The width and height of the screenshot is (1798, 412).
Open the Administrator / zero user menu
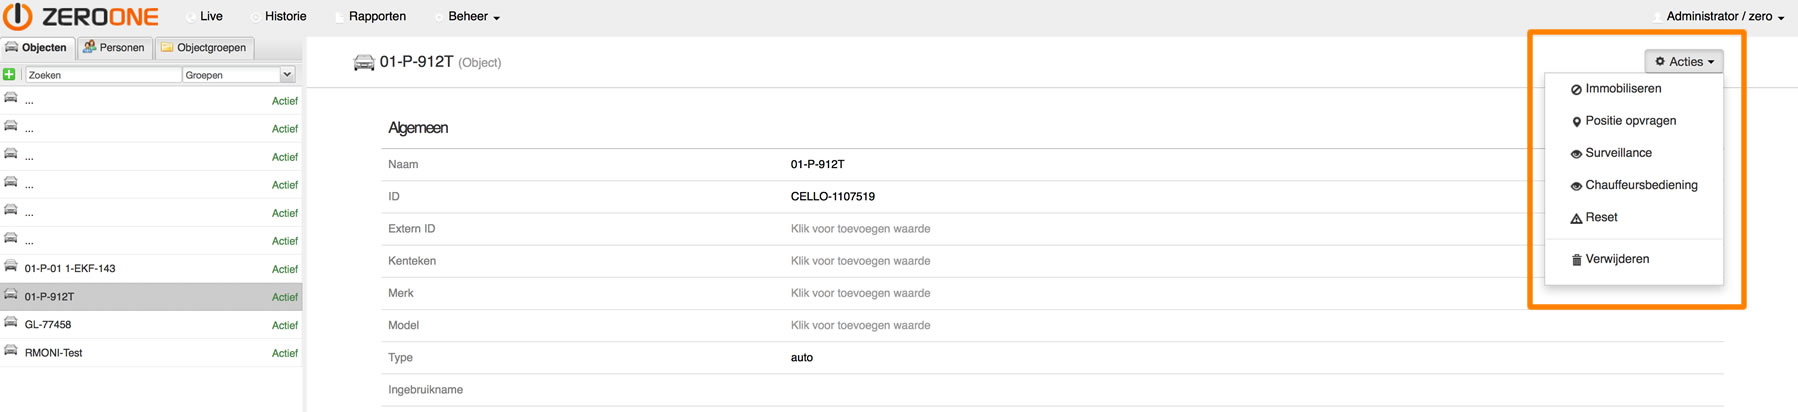click(1725, 16)
